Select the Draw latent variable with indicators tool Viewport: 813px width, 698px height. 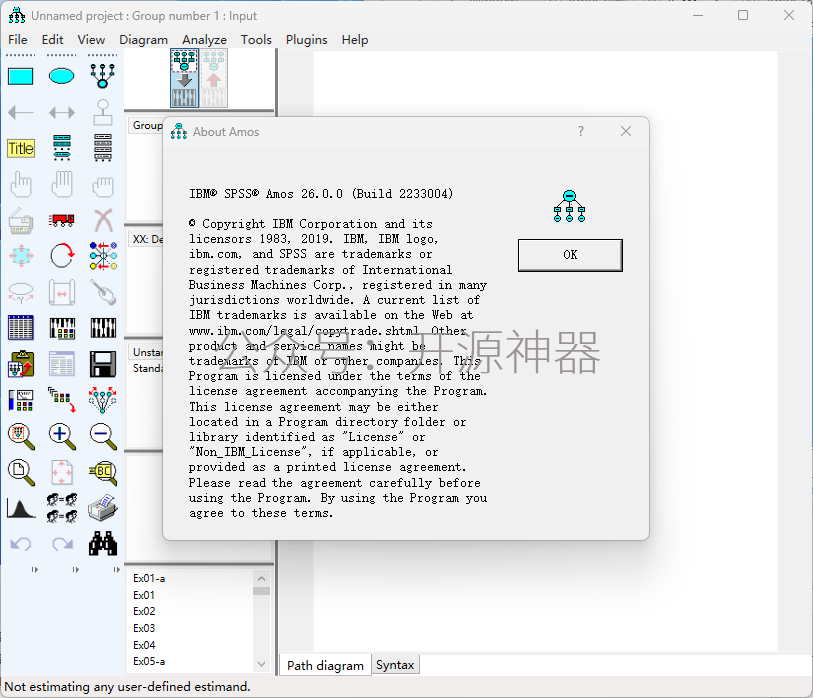[x=103, y=76]
